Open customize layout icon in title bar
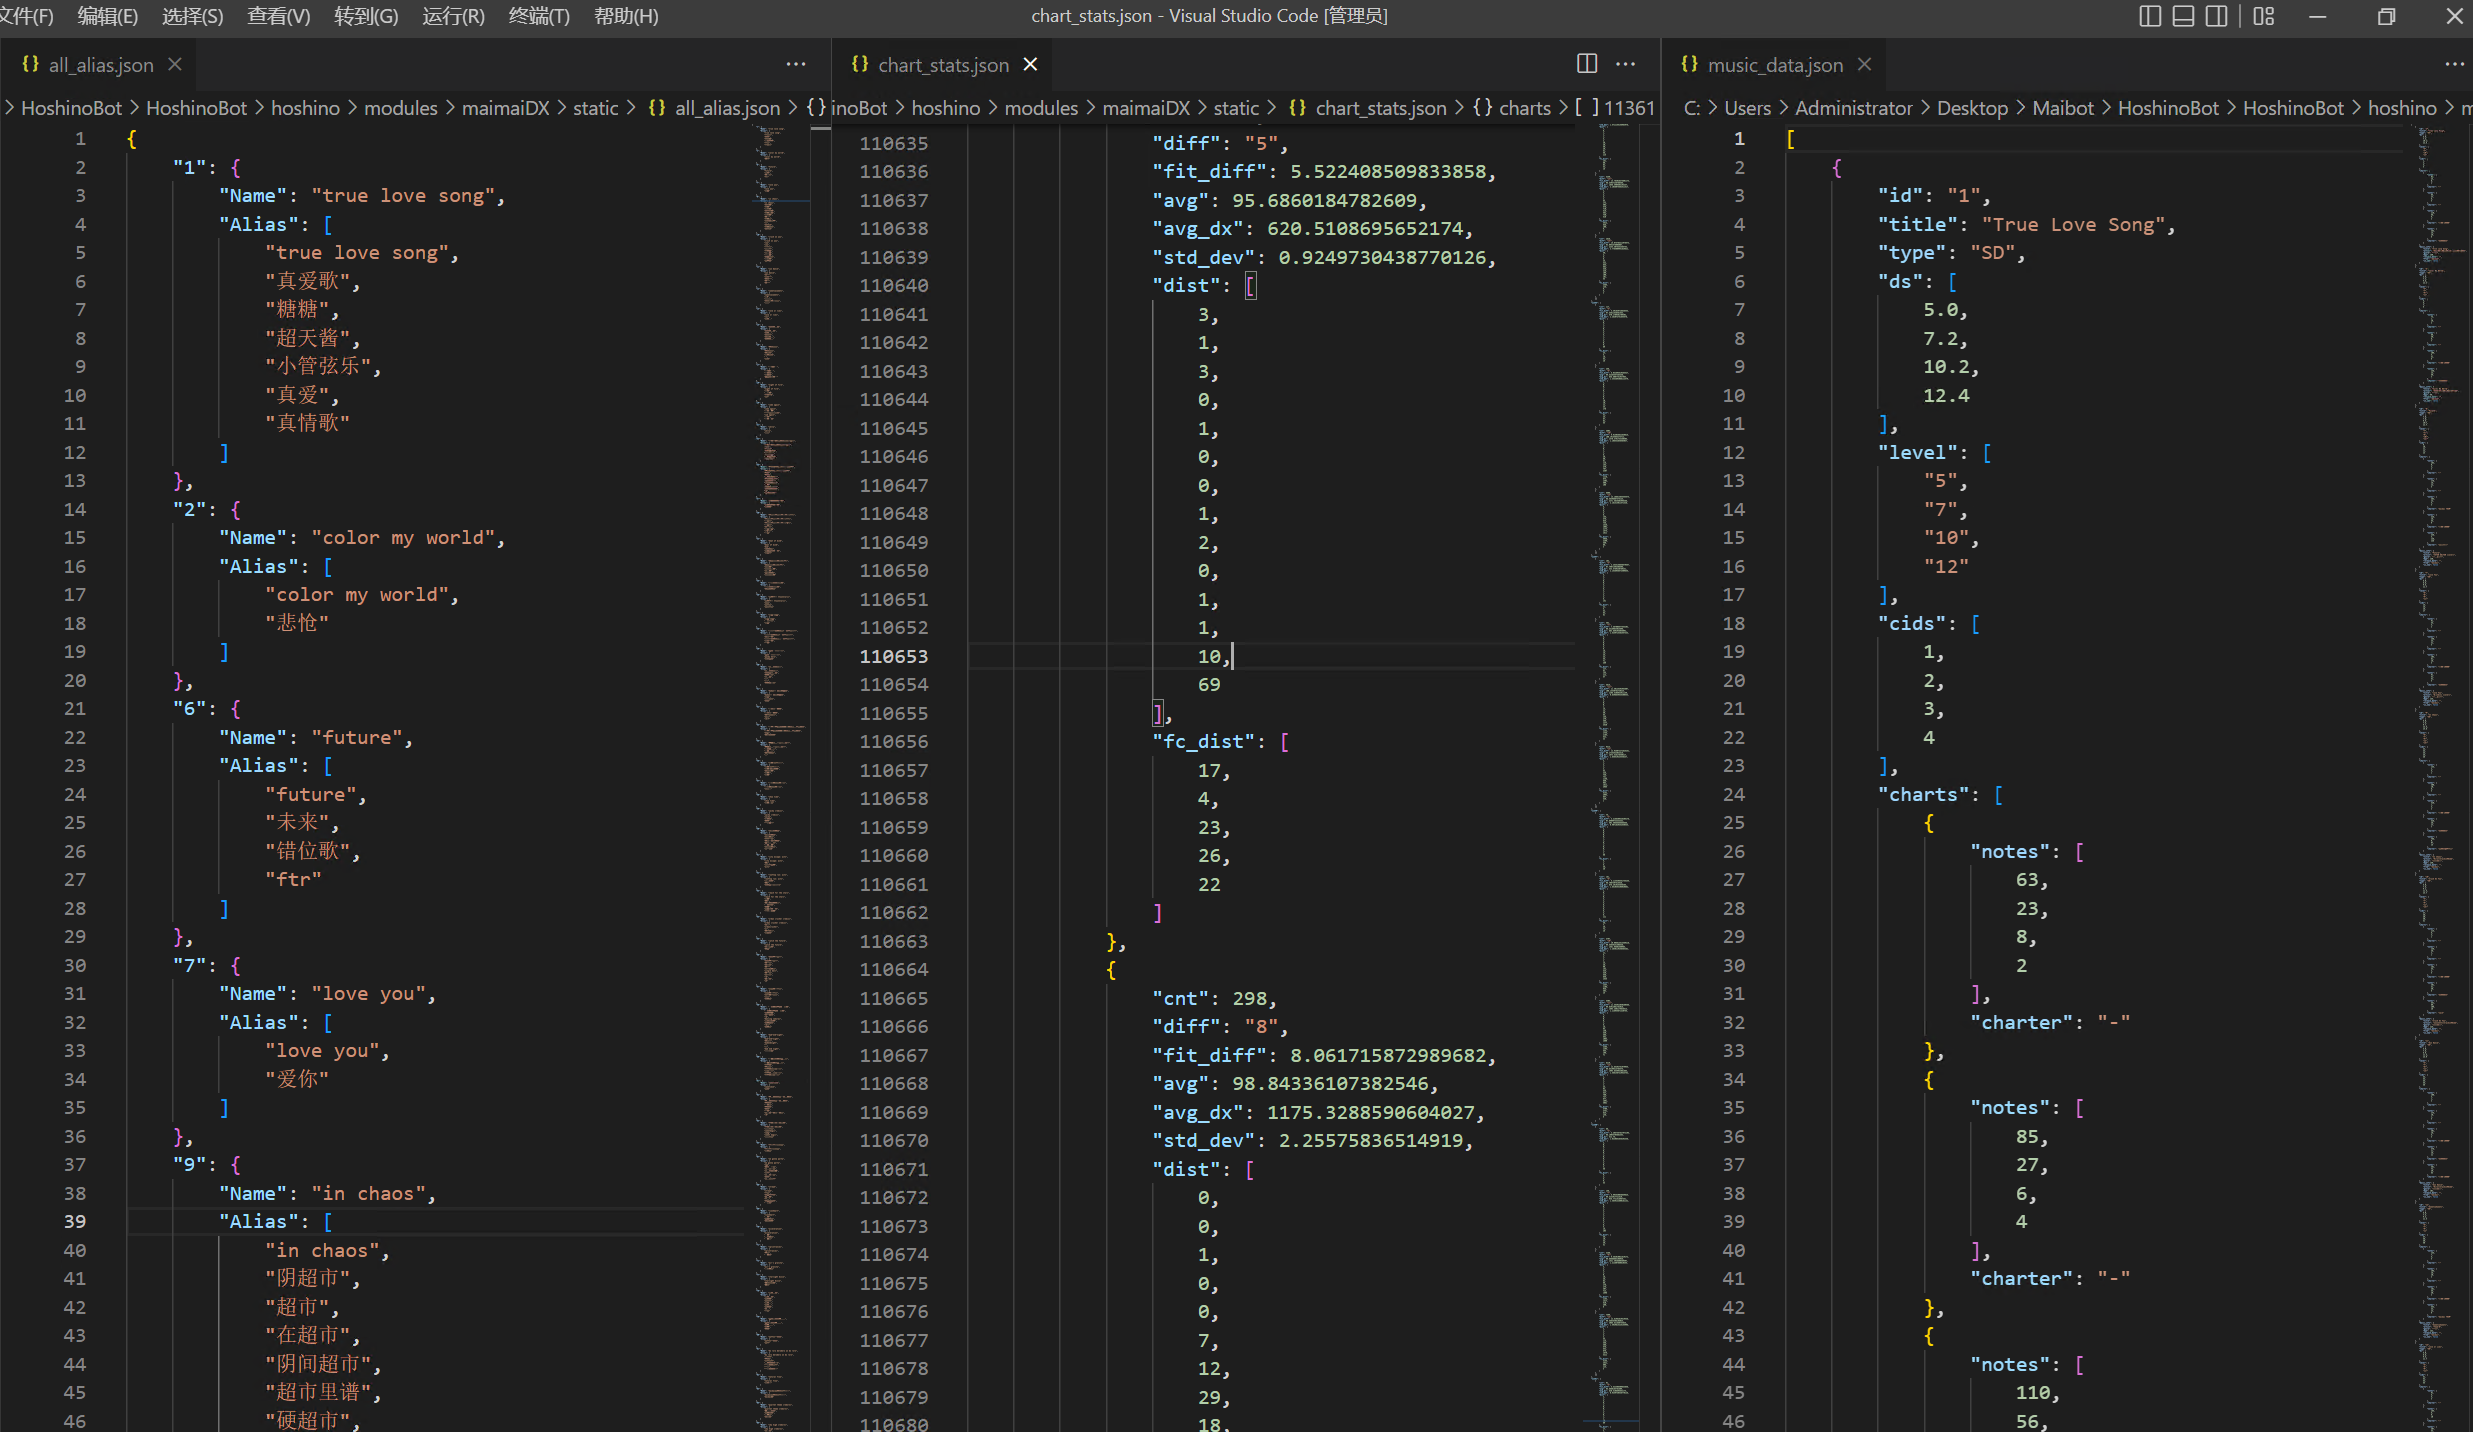 click(x=2264, y=16)
